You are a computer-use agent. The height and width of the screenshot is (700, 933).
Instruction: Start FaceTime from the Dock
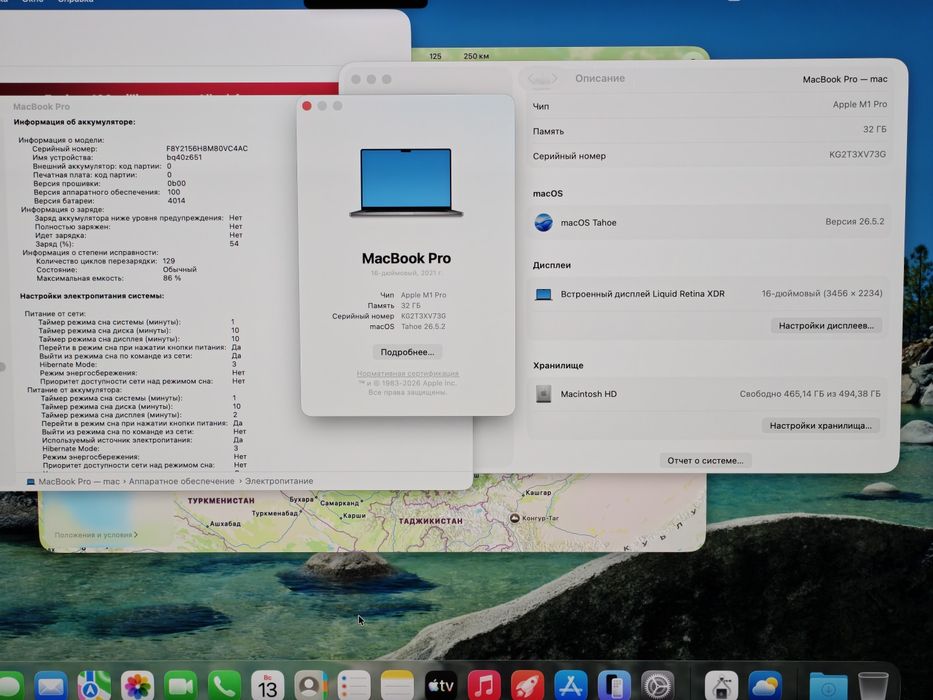click(181, 686)
